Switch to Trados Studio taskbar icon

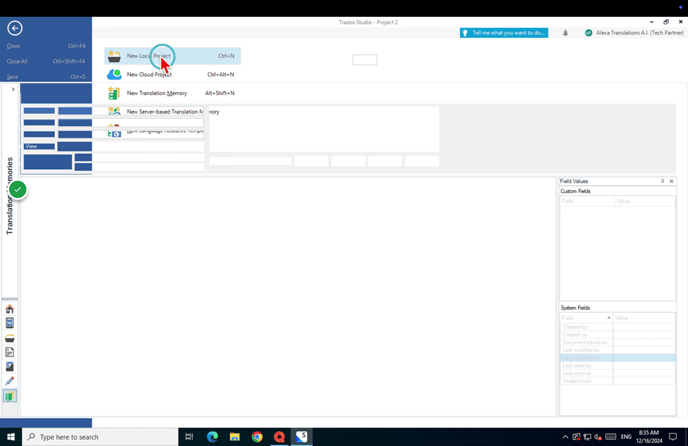tap(302, 437)
